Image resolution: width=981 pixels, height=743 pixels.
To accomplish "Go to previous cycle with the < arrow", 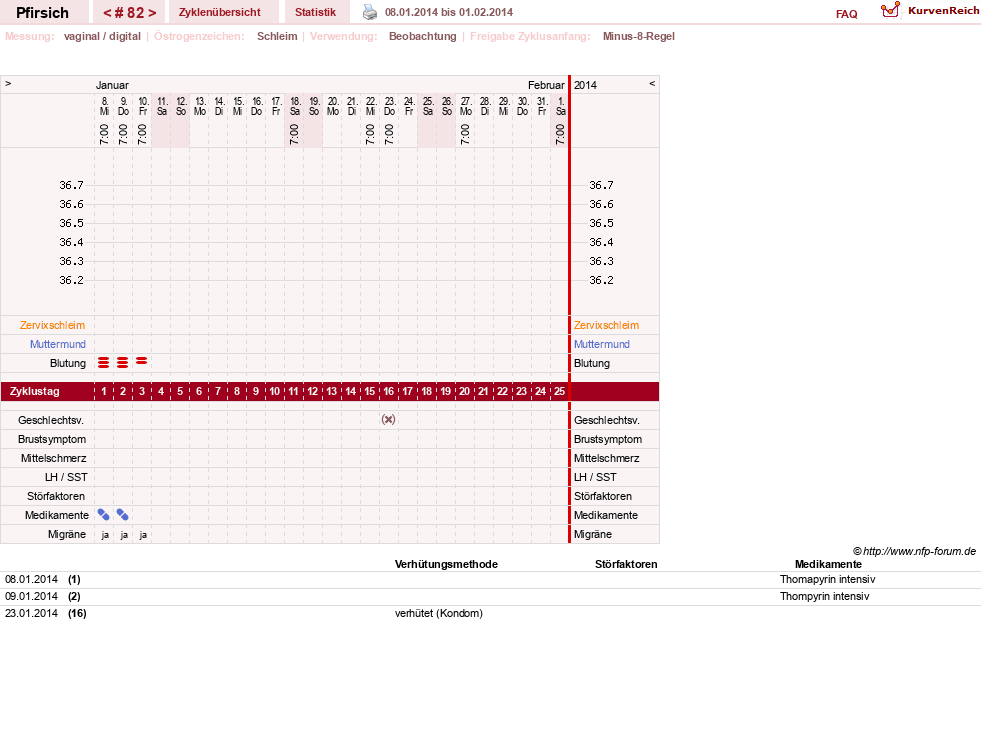I will click(x=107, y=13).
